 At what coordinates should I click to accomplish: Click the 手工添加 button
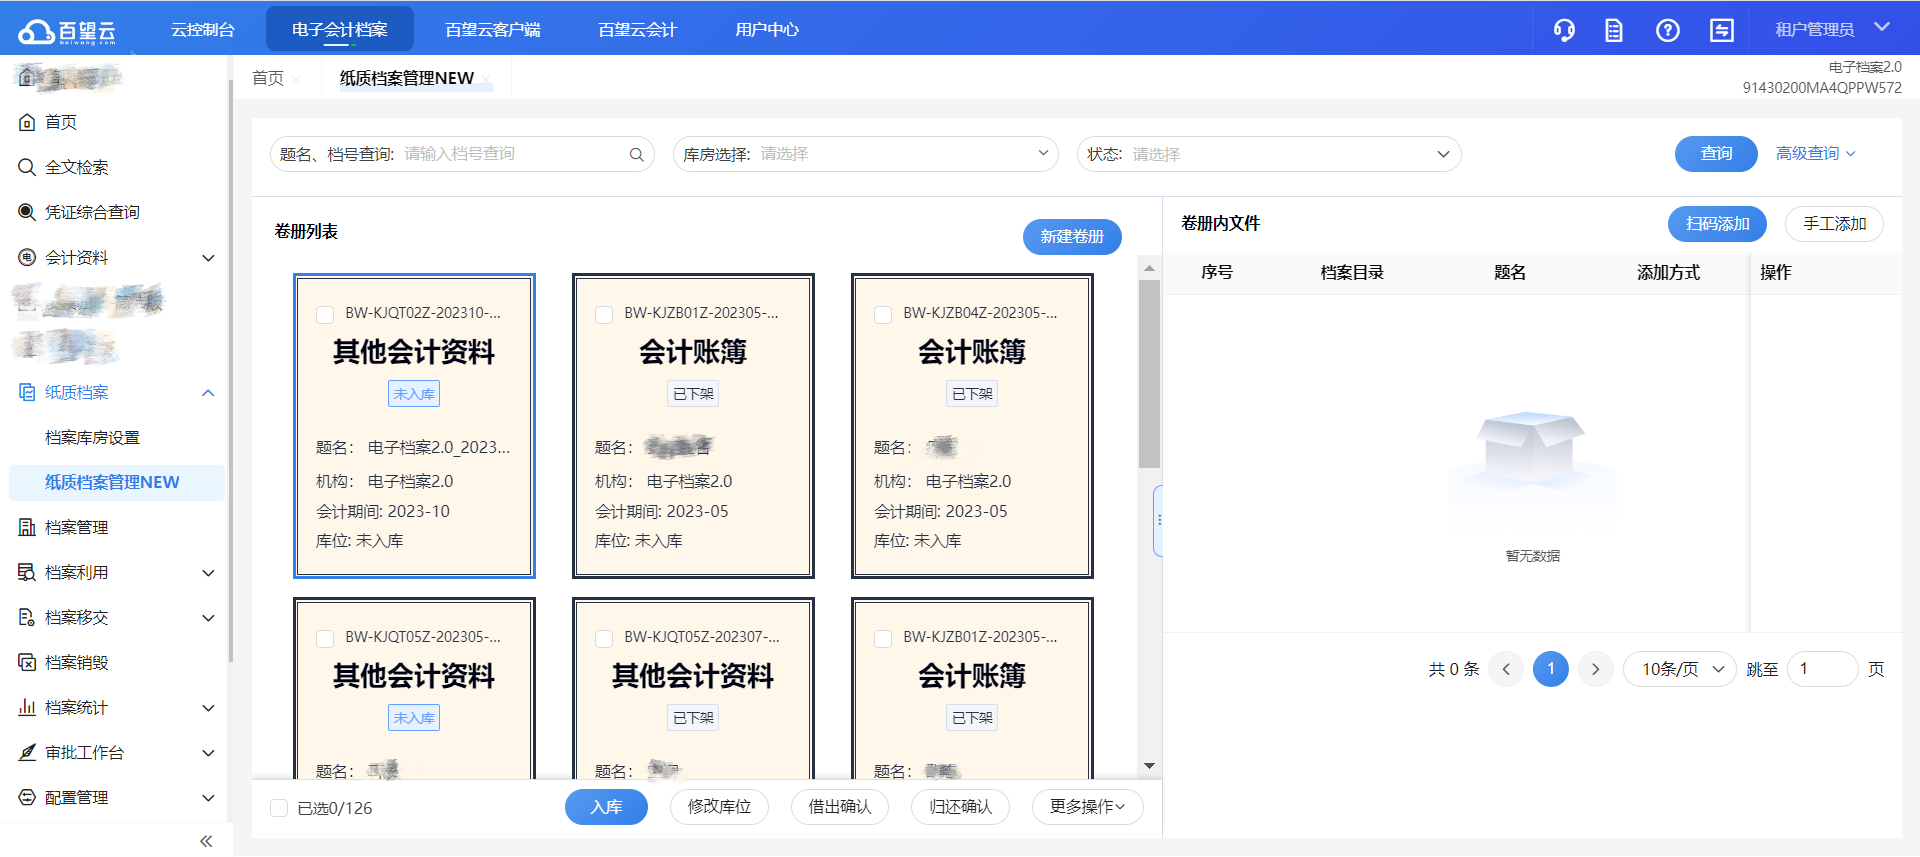(1834, 223)
